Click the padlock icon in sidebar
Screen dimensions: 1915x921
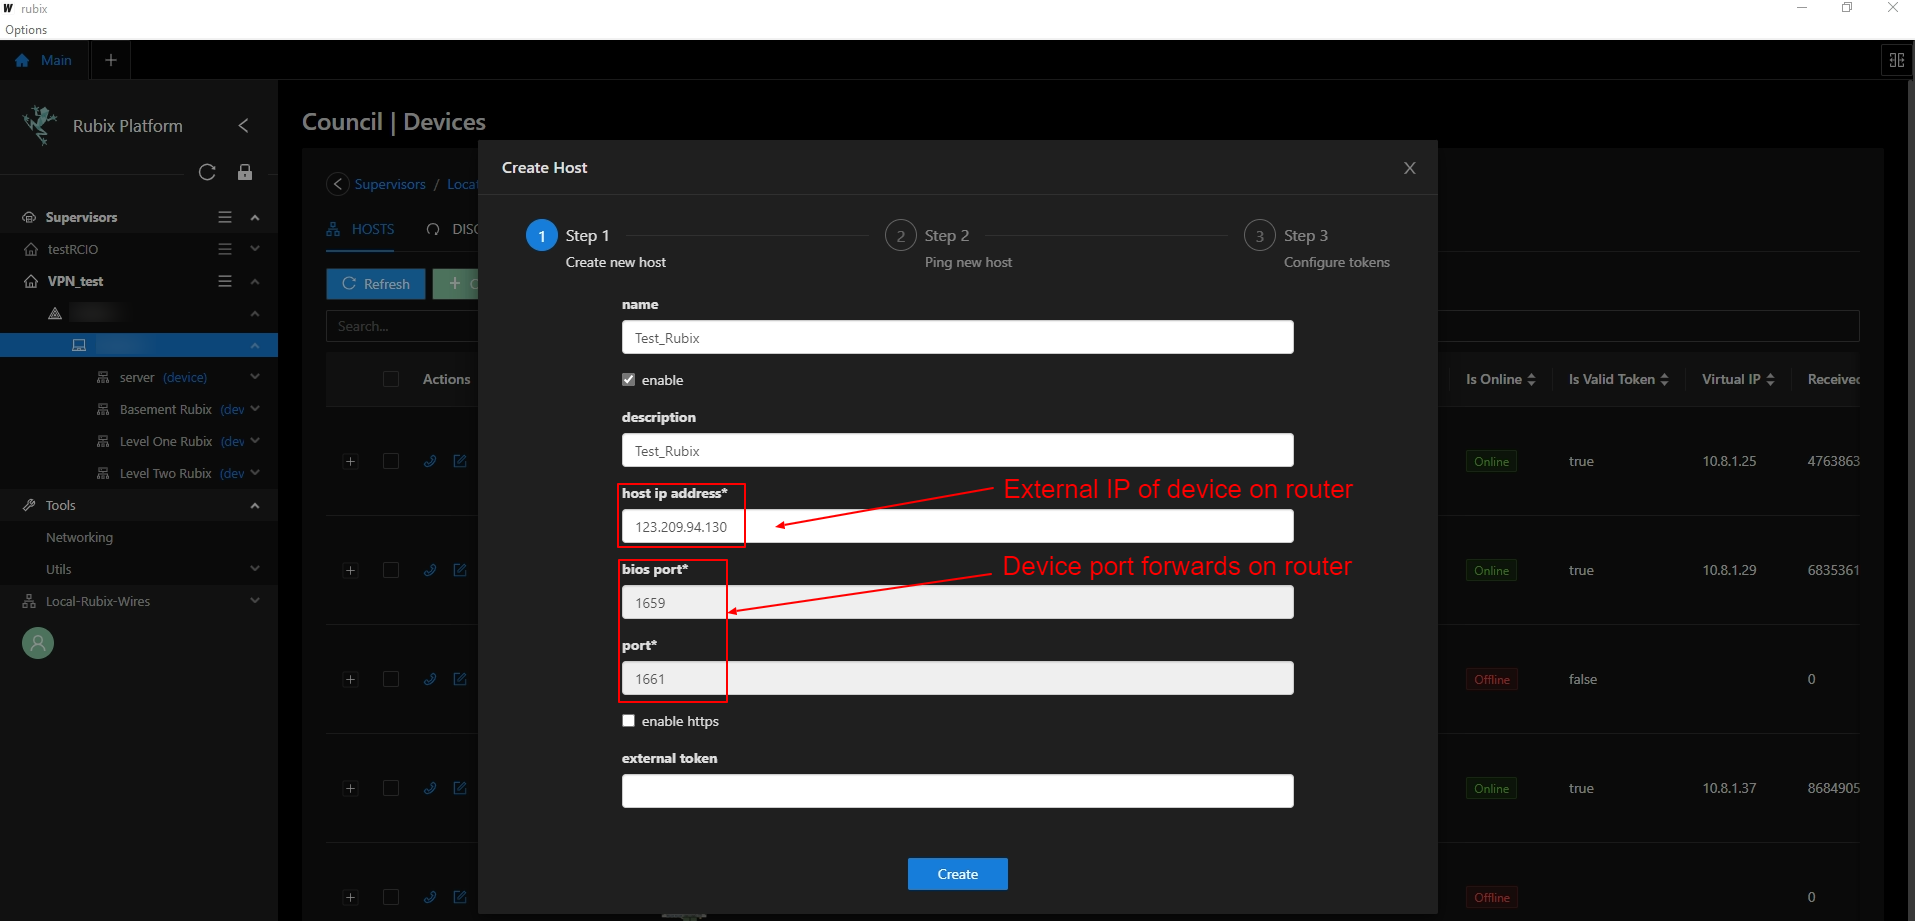coord(245,172)
